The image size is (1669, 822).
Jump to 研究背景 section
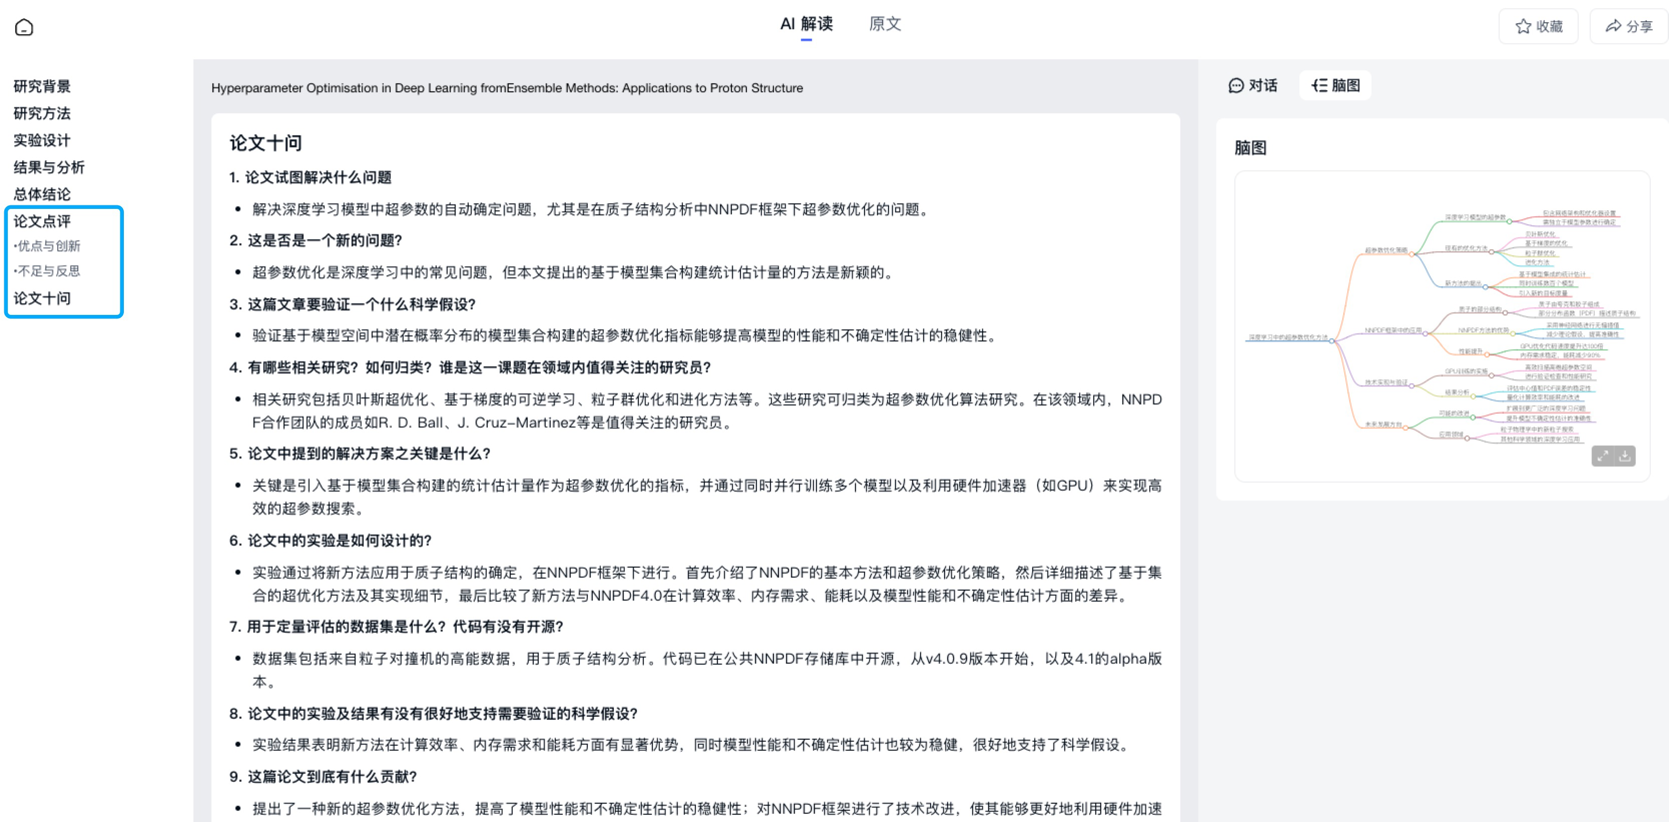[42, 86]
